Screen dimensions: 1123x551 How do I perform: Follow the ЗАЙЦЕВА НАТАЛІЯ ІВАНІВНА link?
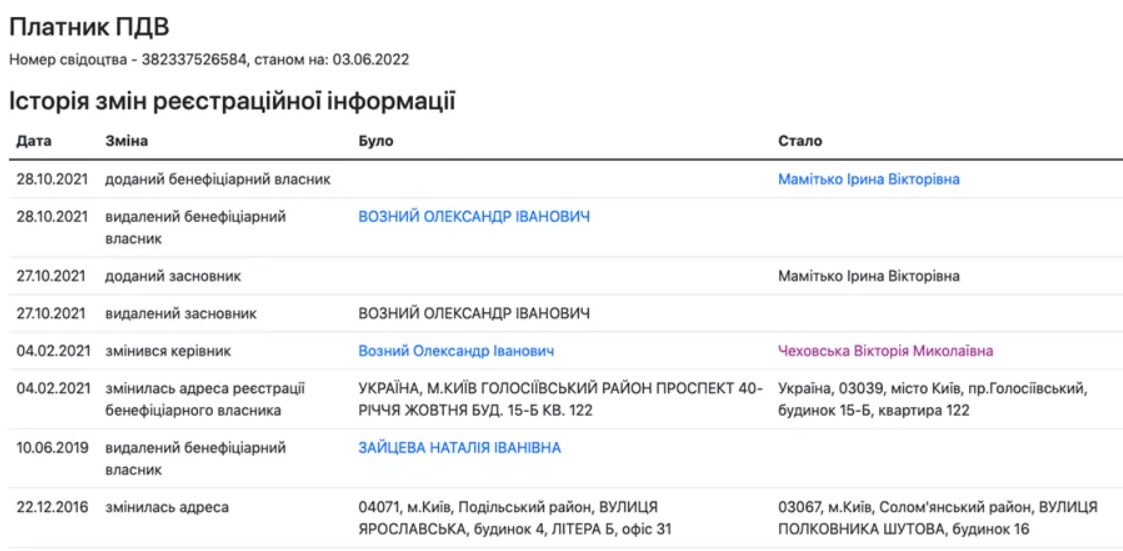pyautogui.click(x=460, y=448)
